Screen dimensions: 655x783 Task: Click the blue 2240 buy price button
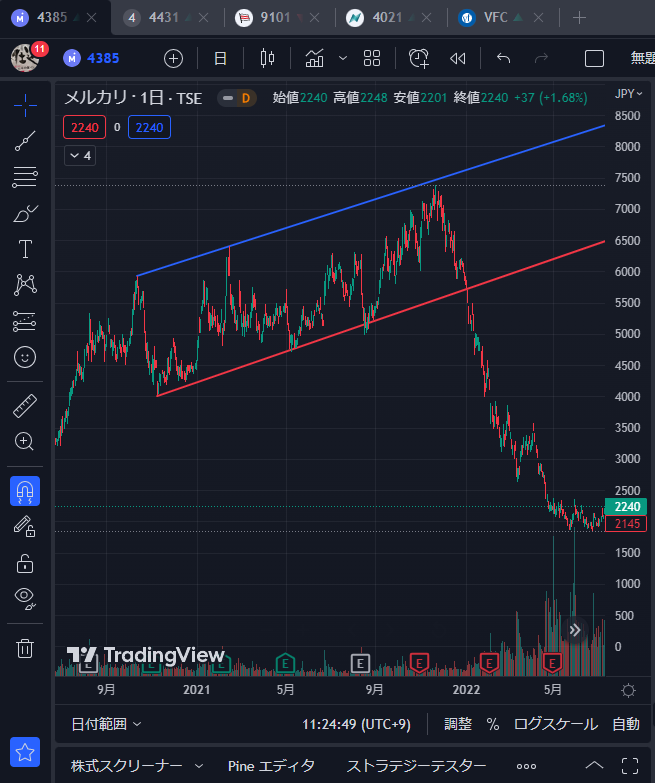[149, 127]
